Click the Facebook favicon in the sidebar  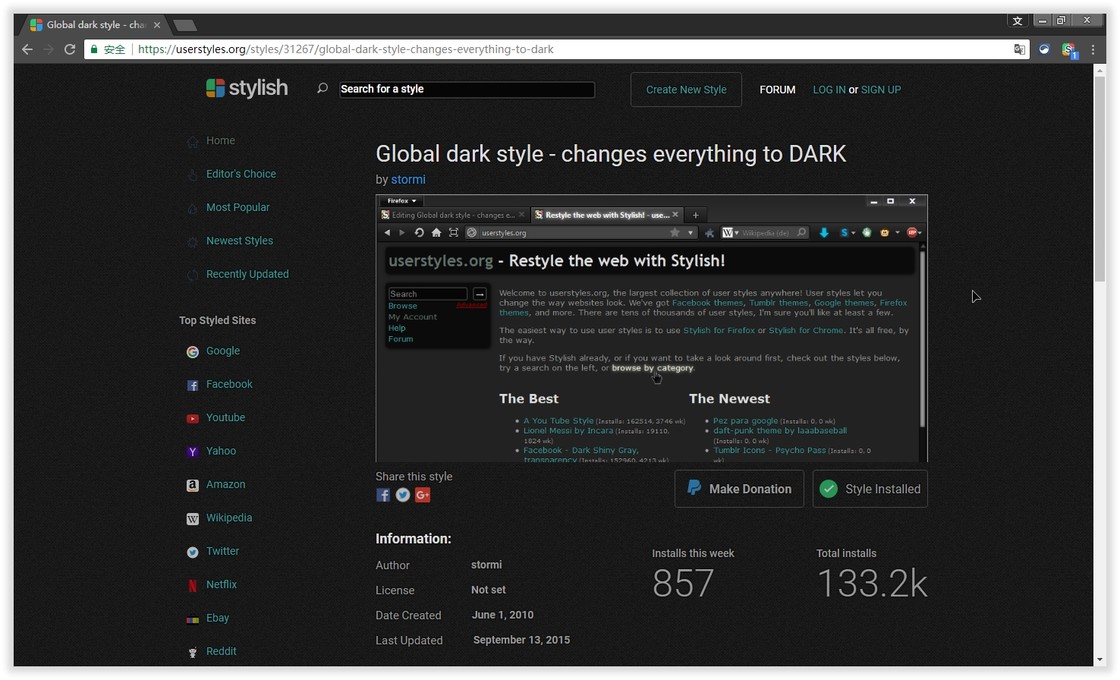[192, 385]
